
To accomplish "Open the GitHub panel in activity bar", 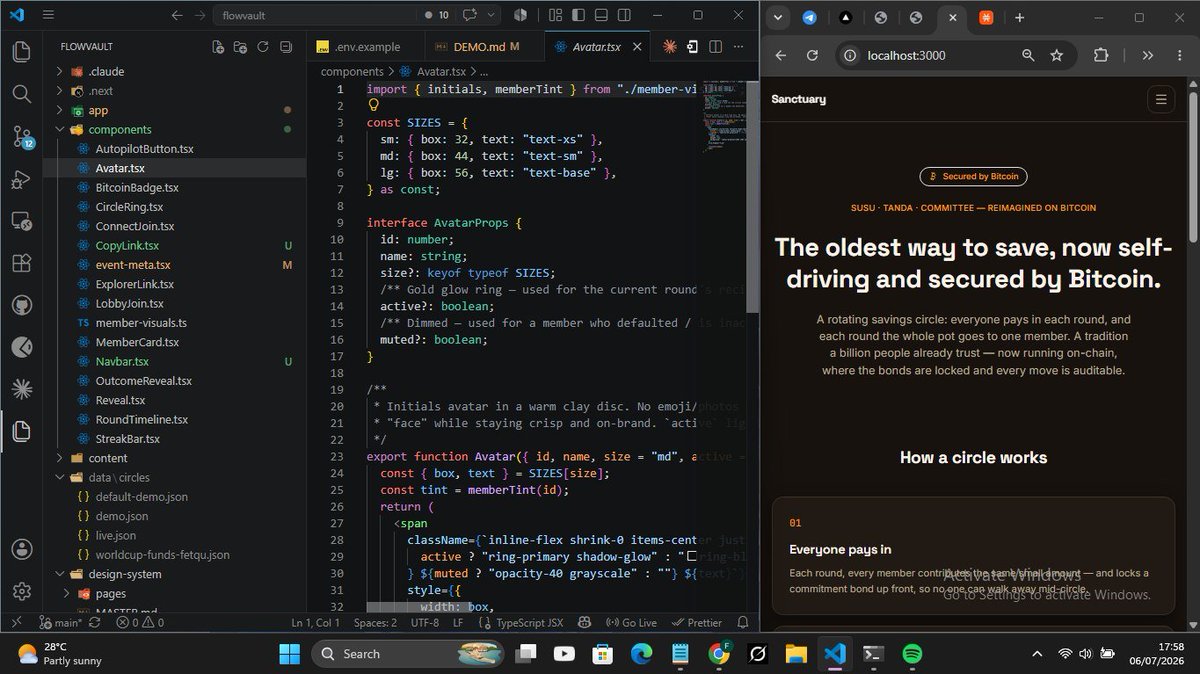I will pos(21,305).
